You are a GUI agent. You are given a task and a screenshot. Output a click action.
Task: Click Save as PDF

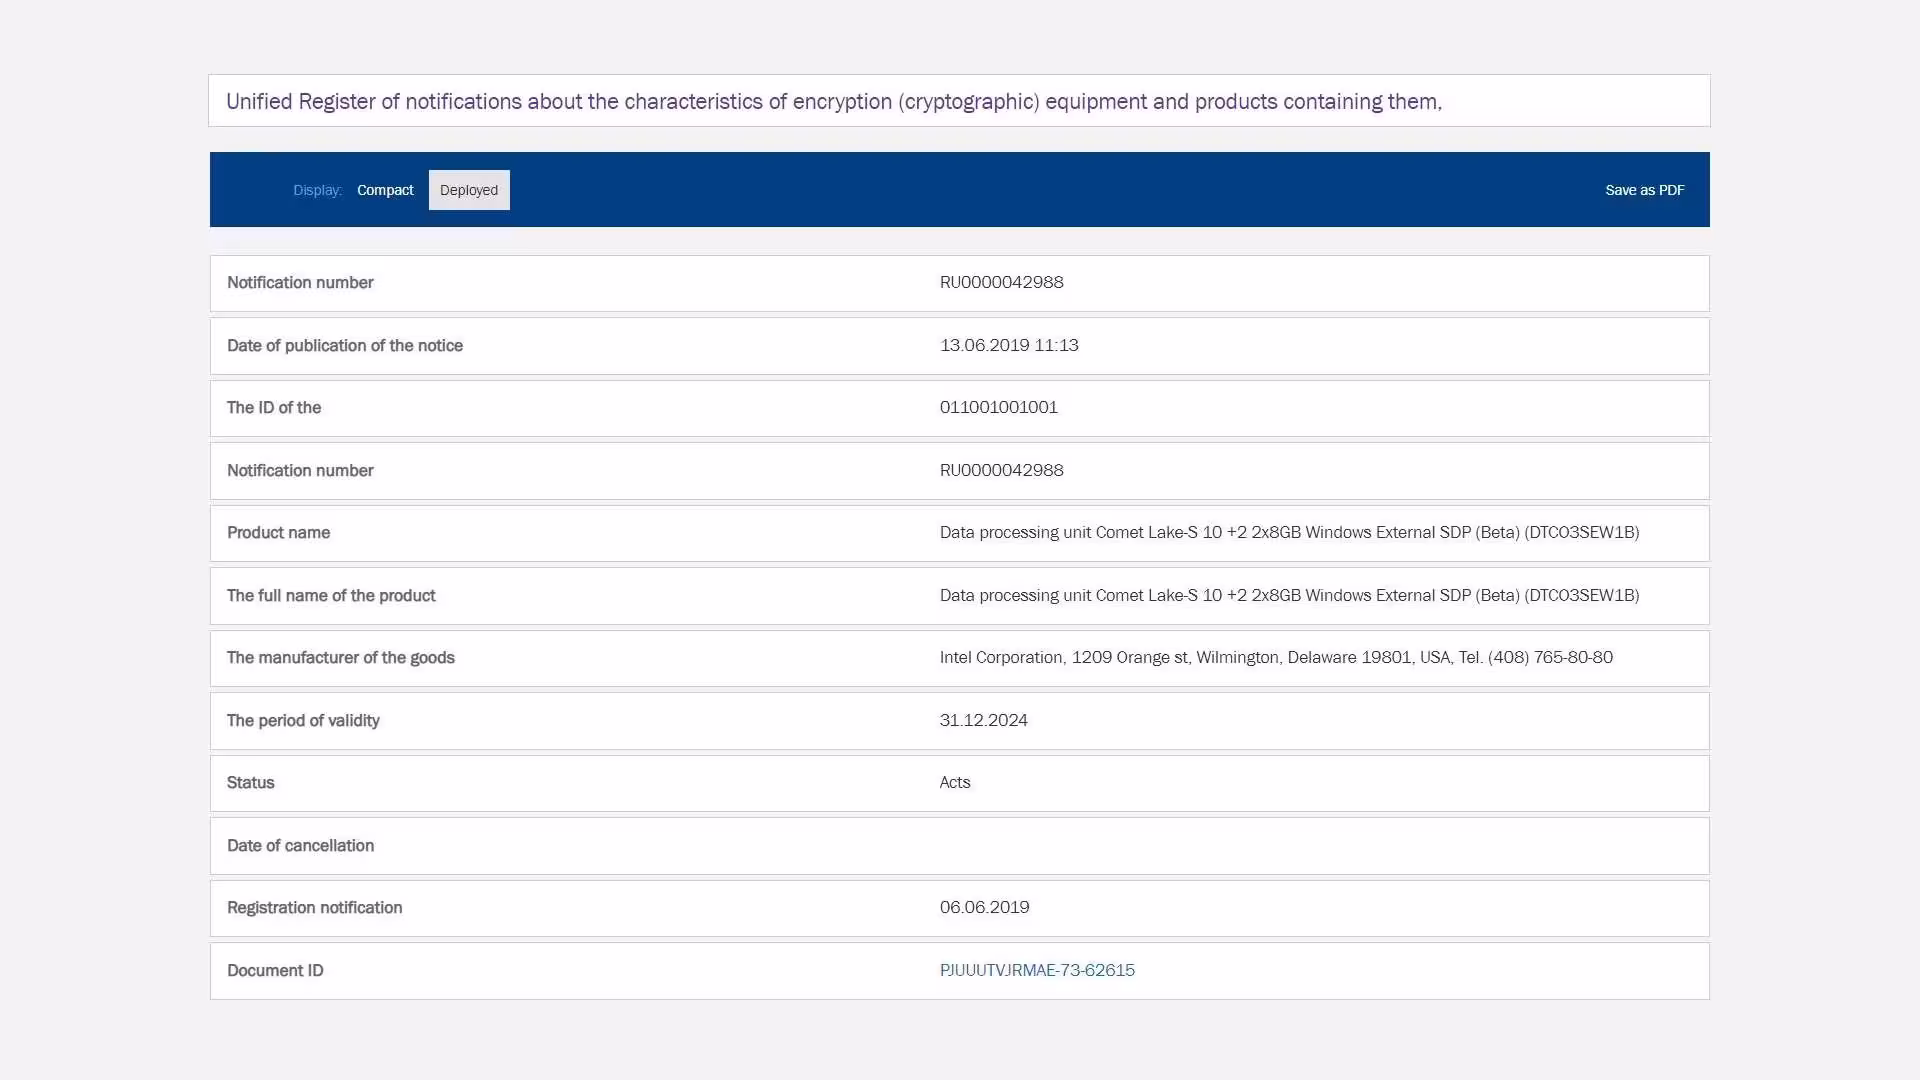coord(1645,190)
